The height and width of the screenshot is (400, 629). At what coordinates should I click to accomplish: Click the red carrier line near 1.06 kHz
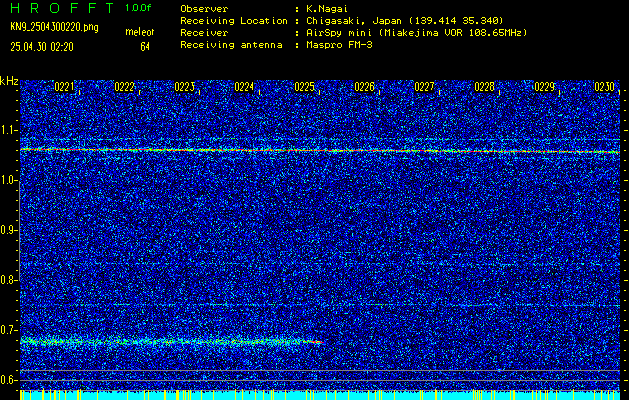[x=320, y=151]
